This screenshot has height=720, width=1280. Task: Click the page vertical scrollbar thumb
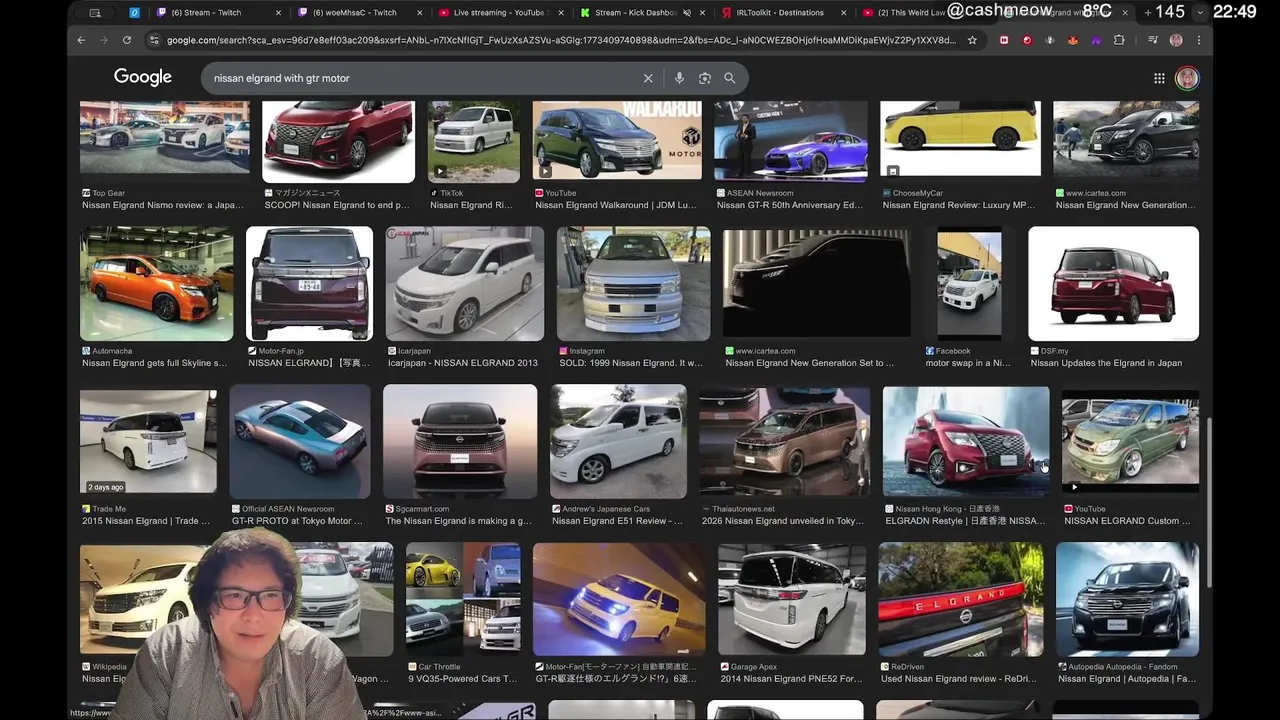1208,502
